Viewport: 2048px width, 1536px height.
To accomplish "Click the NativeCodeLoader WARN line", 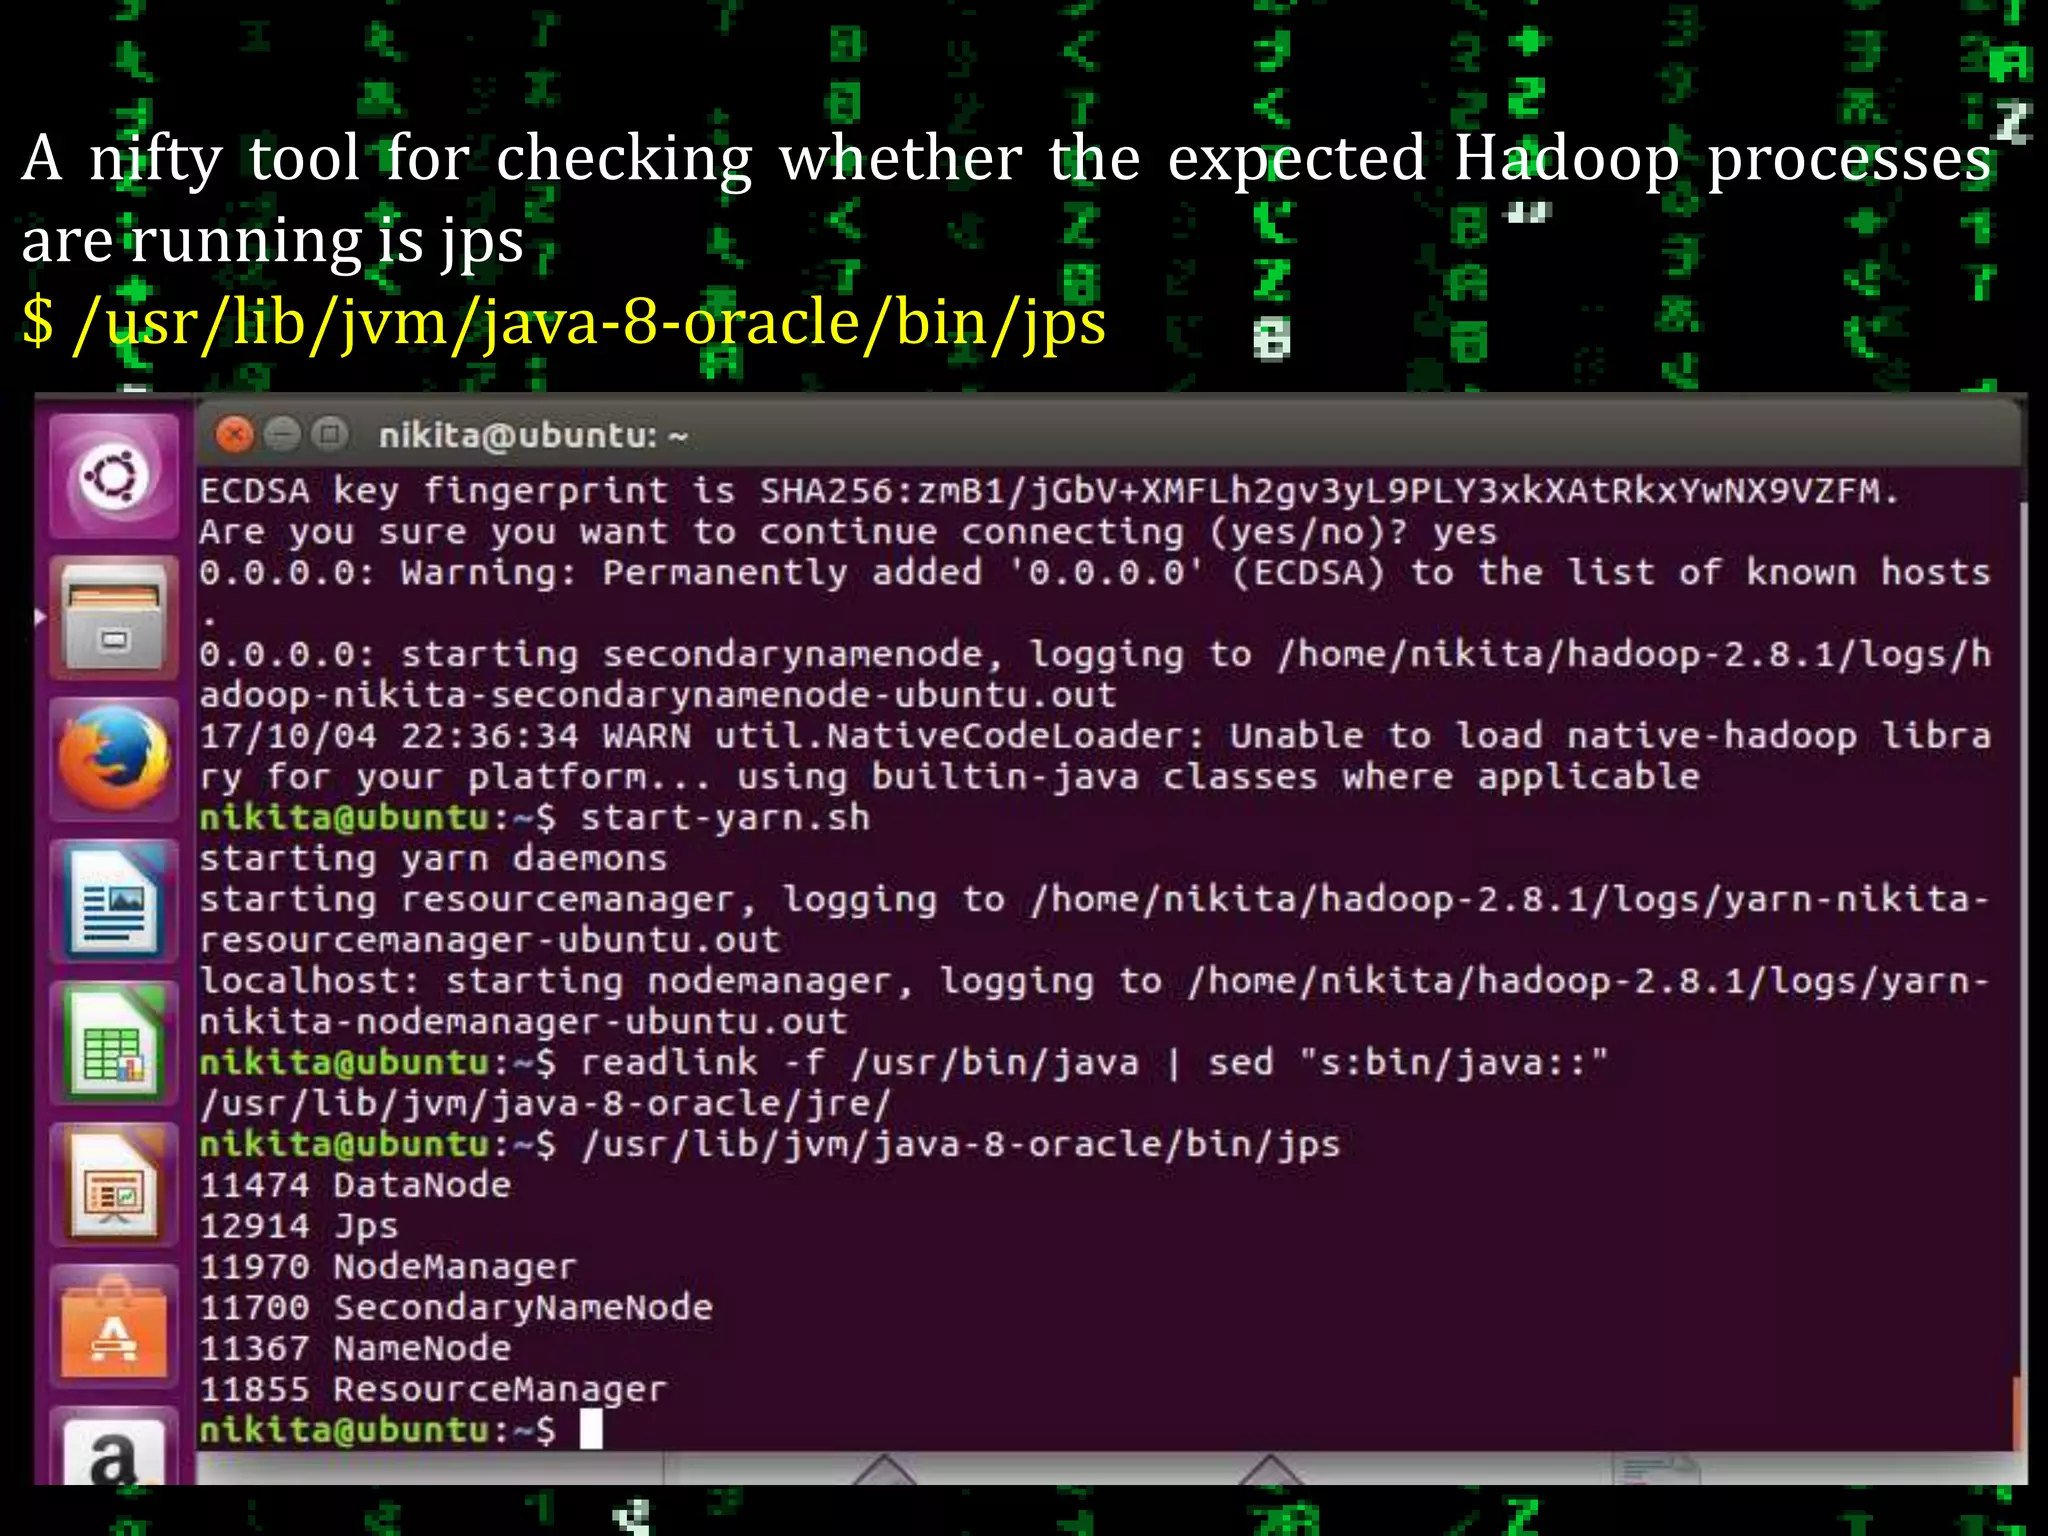I will tap(1095, 757).
